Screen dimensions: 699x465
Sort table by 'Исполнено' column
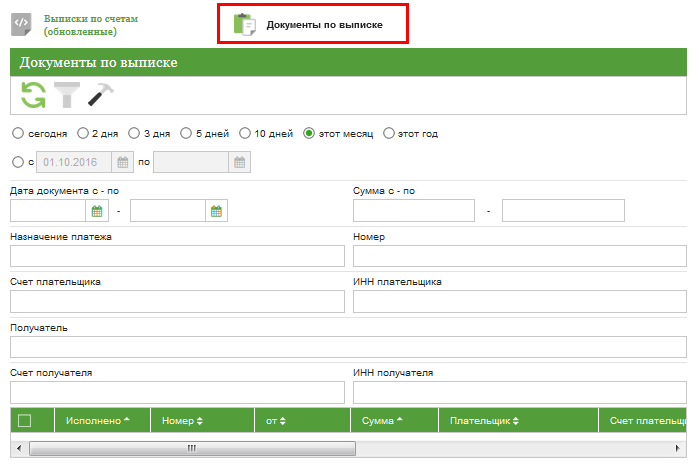[97, 421]
